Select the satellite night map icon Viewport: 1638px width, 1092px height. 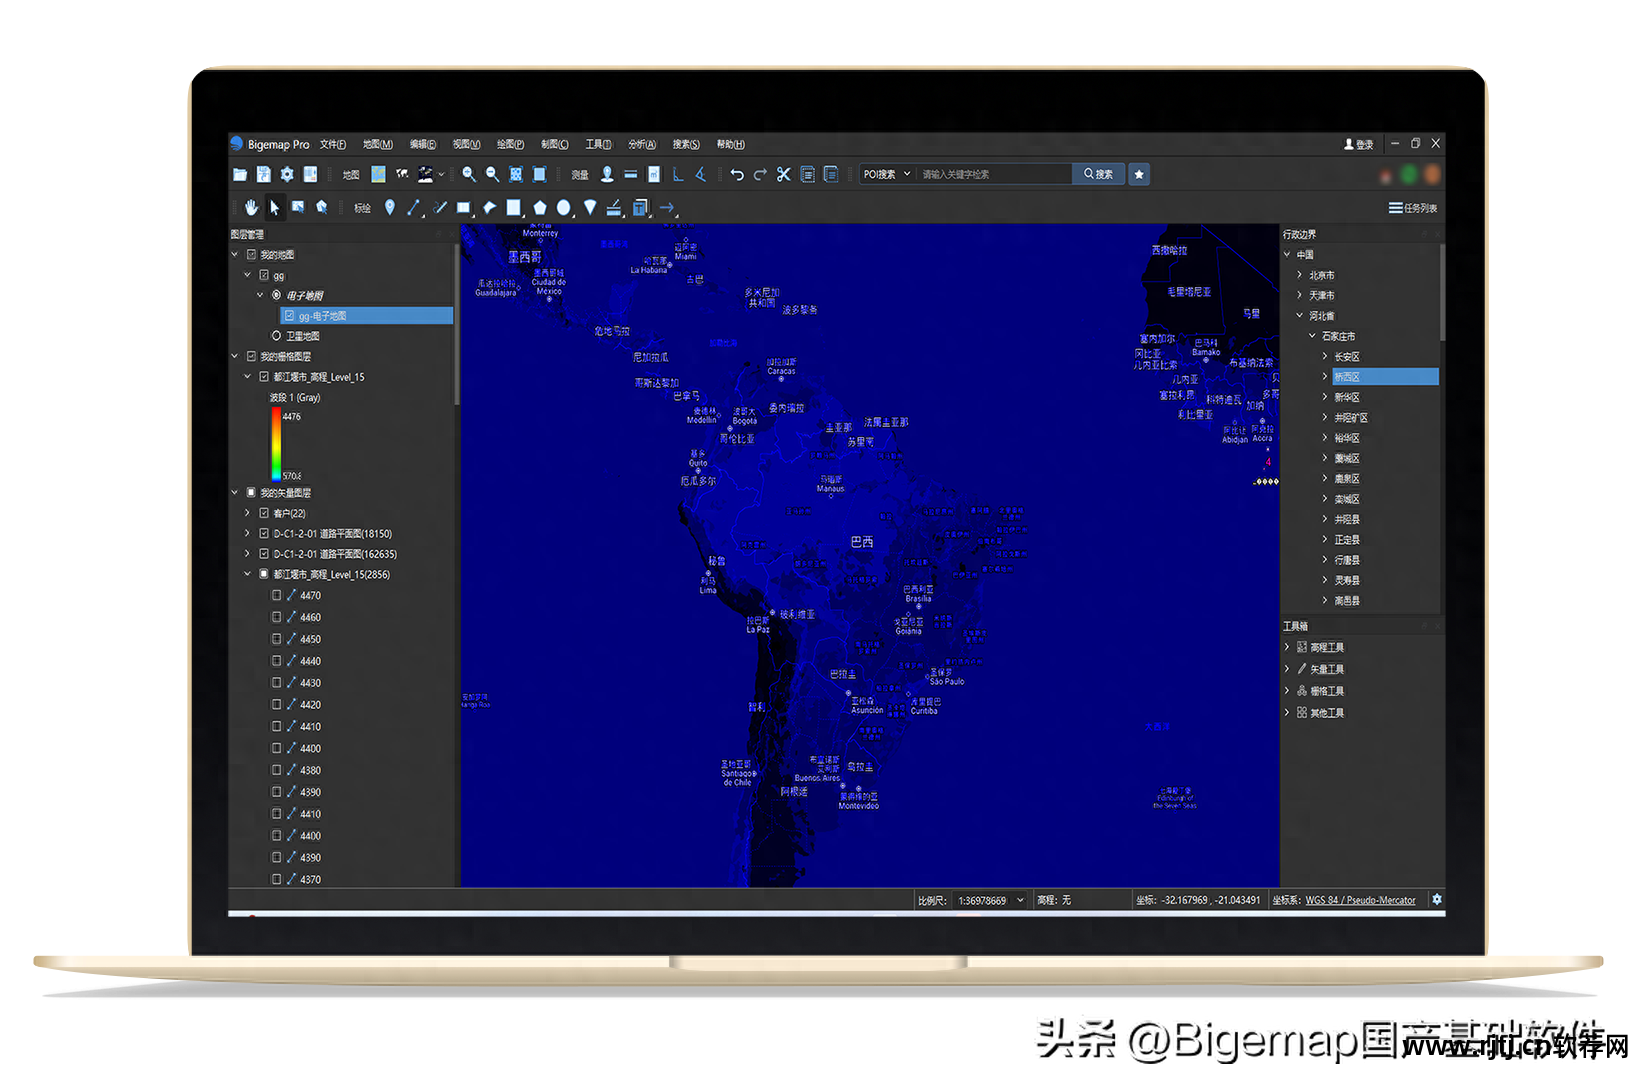click(426, 174)
